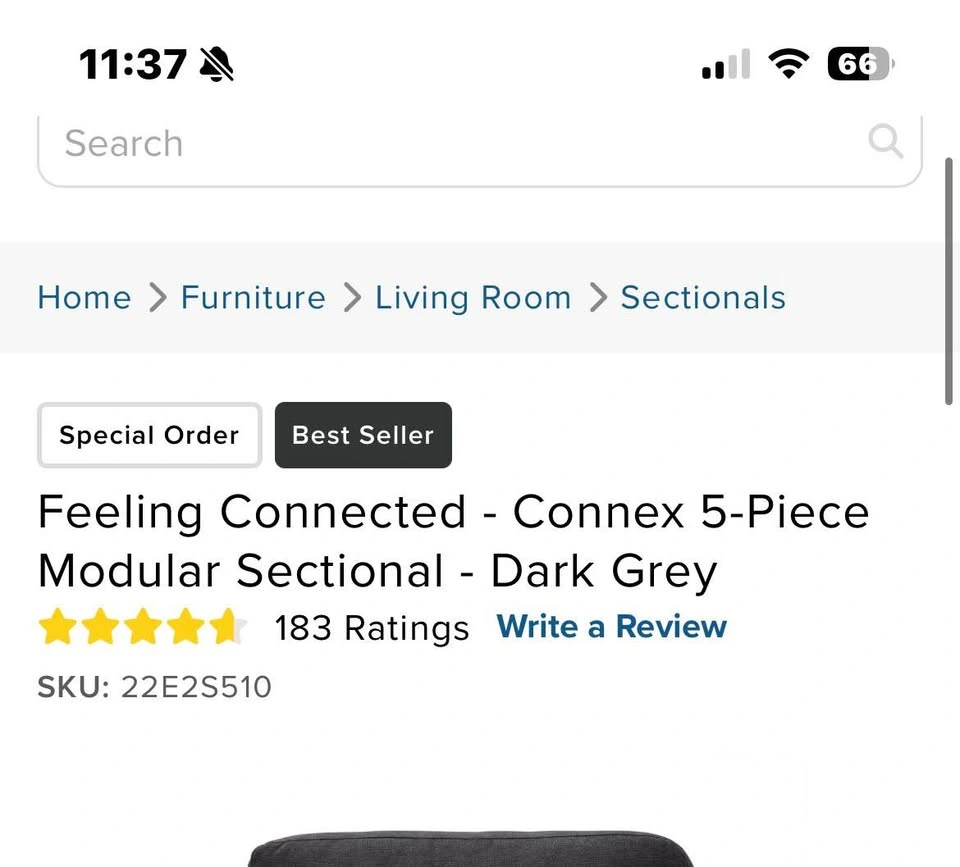960x867 pixels.
Task: Open the Write a Review link
Action: [611, 627]
